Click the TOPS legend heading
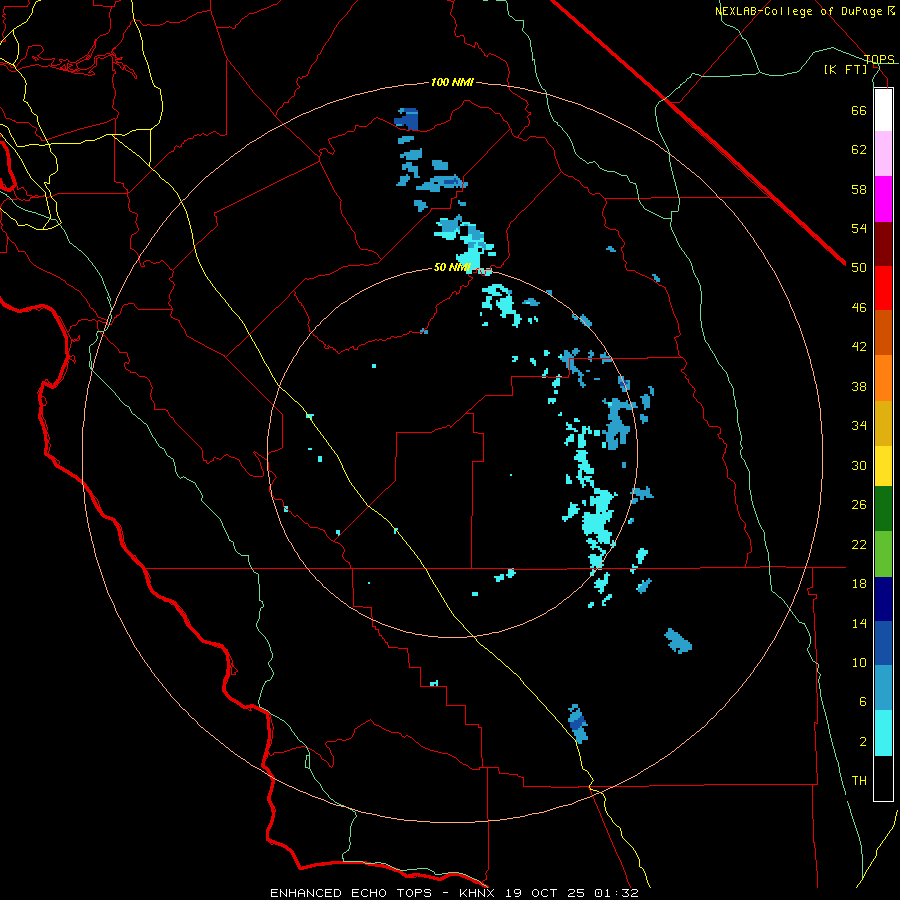The image size is (900, 900). [879, 59]
